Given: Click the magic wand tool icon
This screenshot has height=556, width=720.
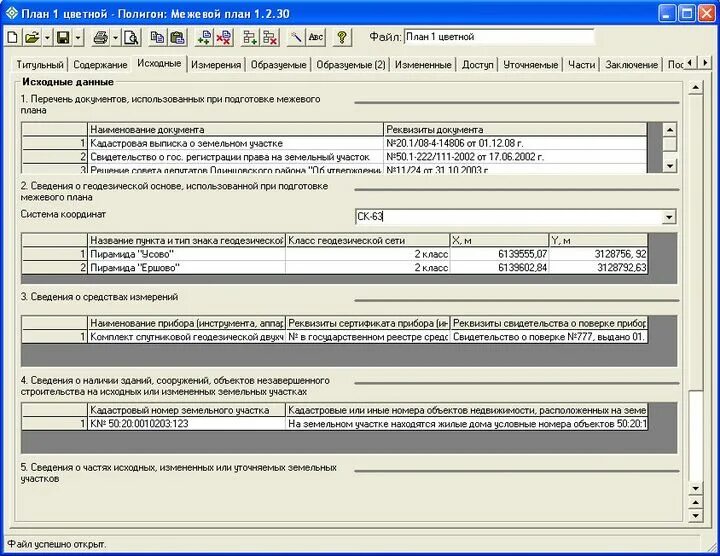Looking at the screenshot, I should pos(296,37).
